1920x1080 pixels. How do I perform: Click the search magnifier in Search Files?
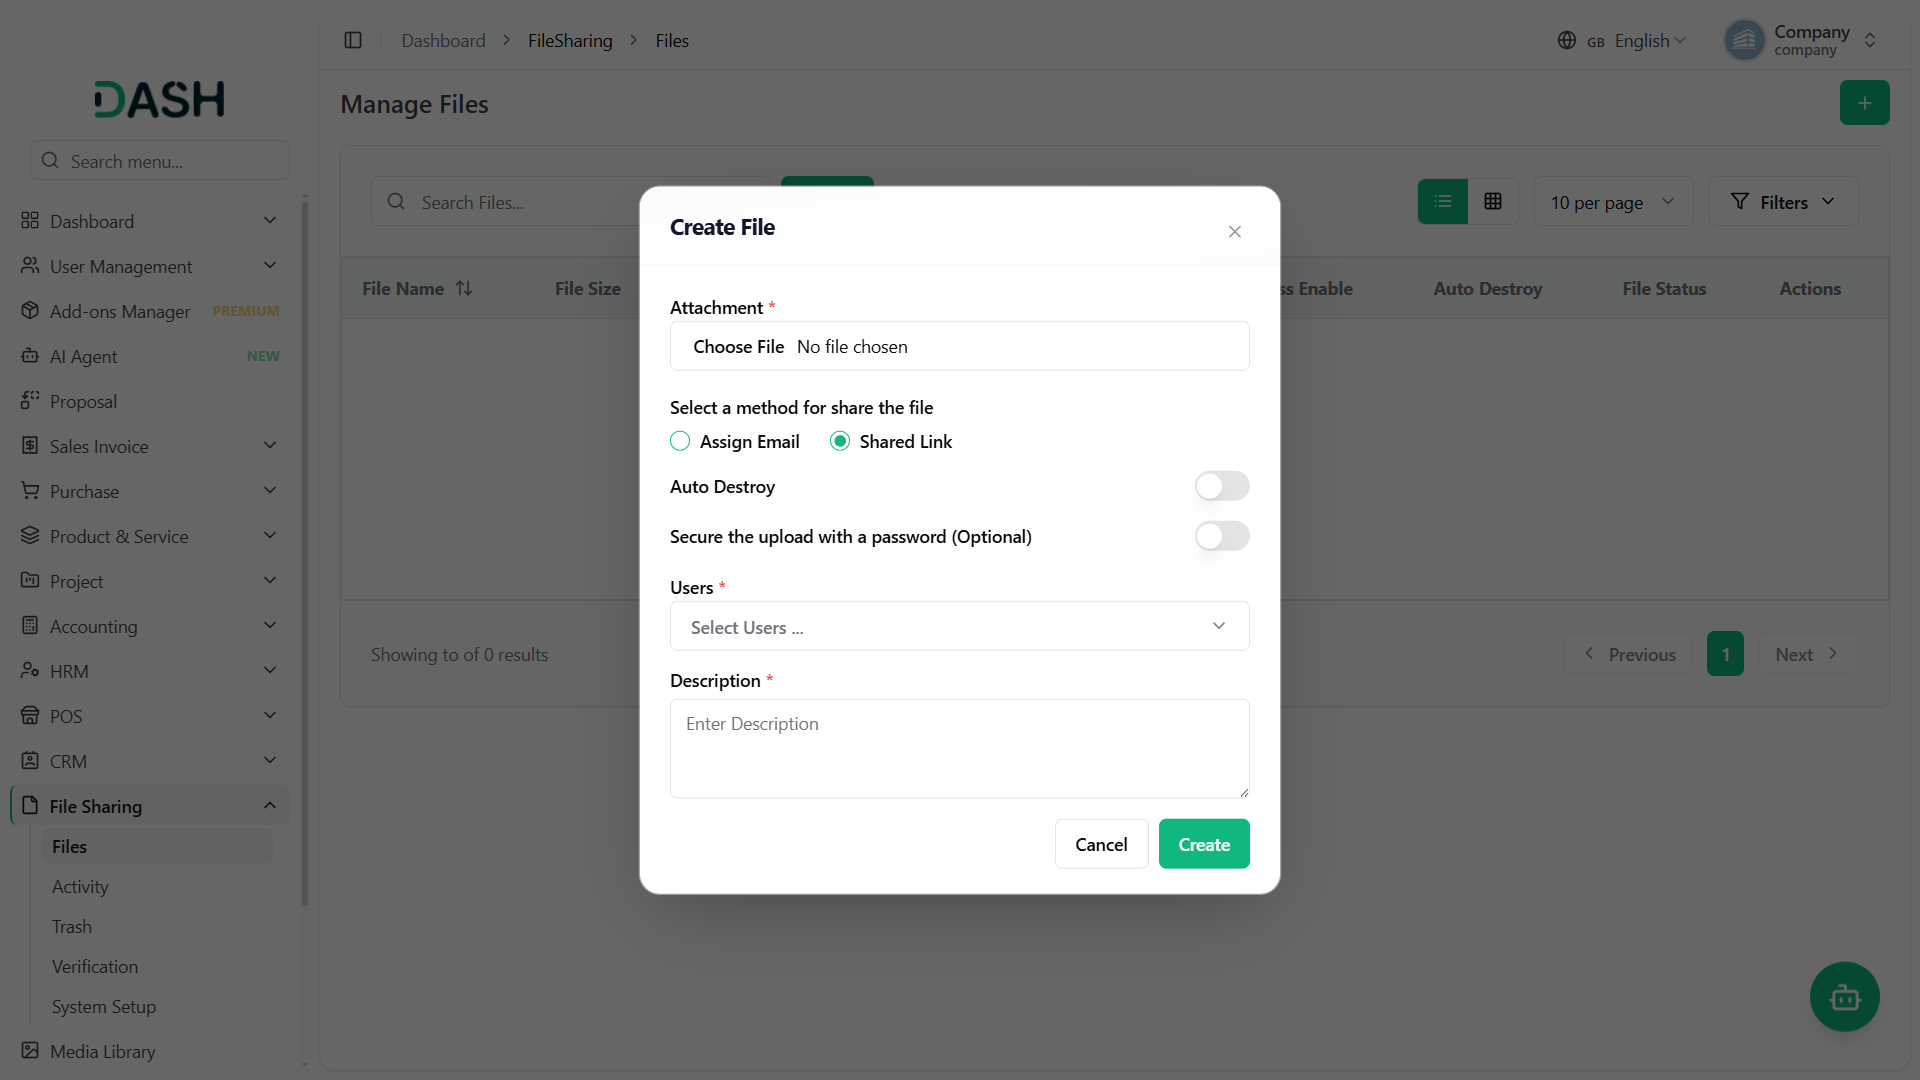[396, 201]
